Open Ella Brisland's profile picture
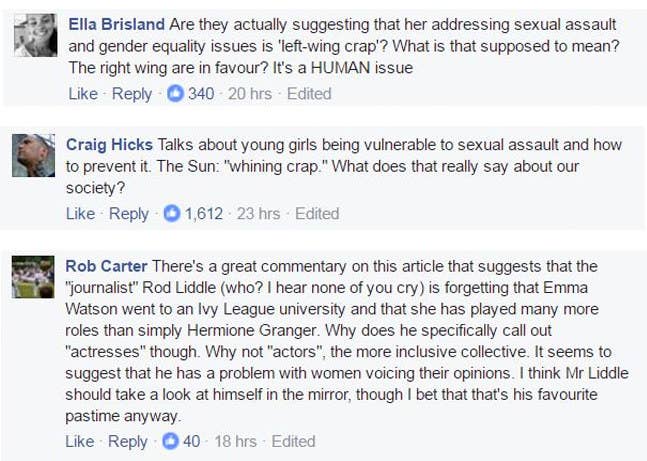This screenshot has width=647, height=461. point(35,35)
